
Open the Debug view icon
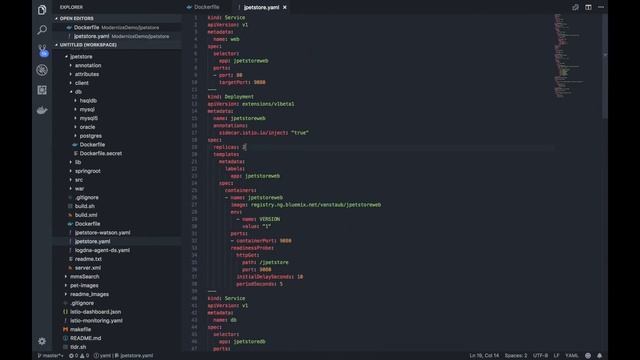click(42, 70)
